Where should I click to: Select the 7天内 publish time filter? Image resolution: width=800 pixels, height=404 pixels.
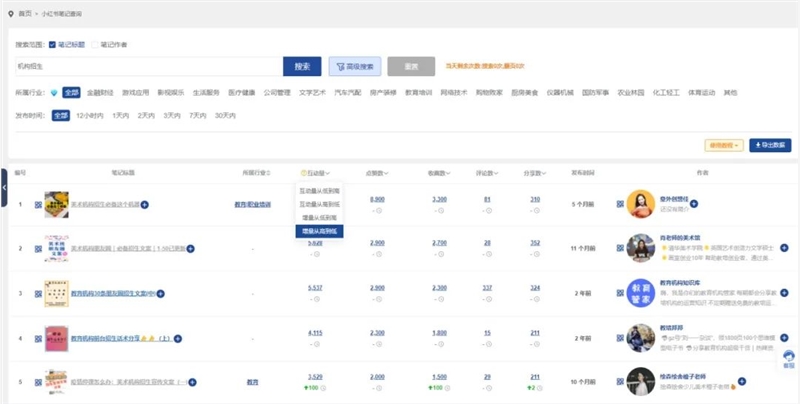coord(197,115)
